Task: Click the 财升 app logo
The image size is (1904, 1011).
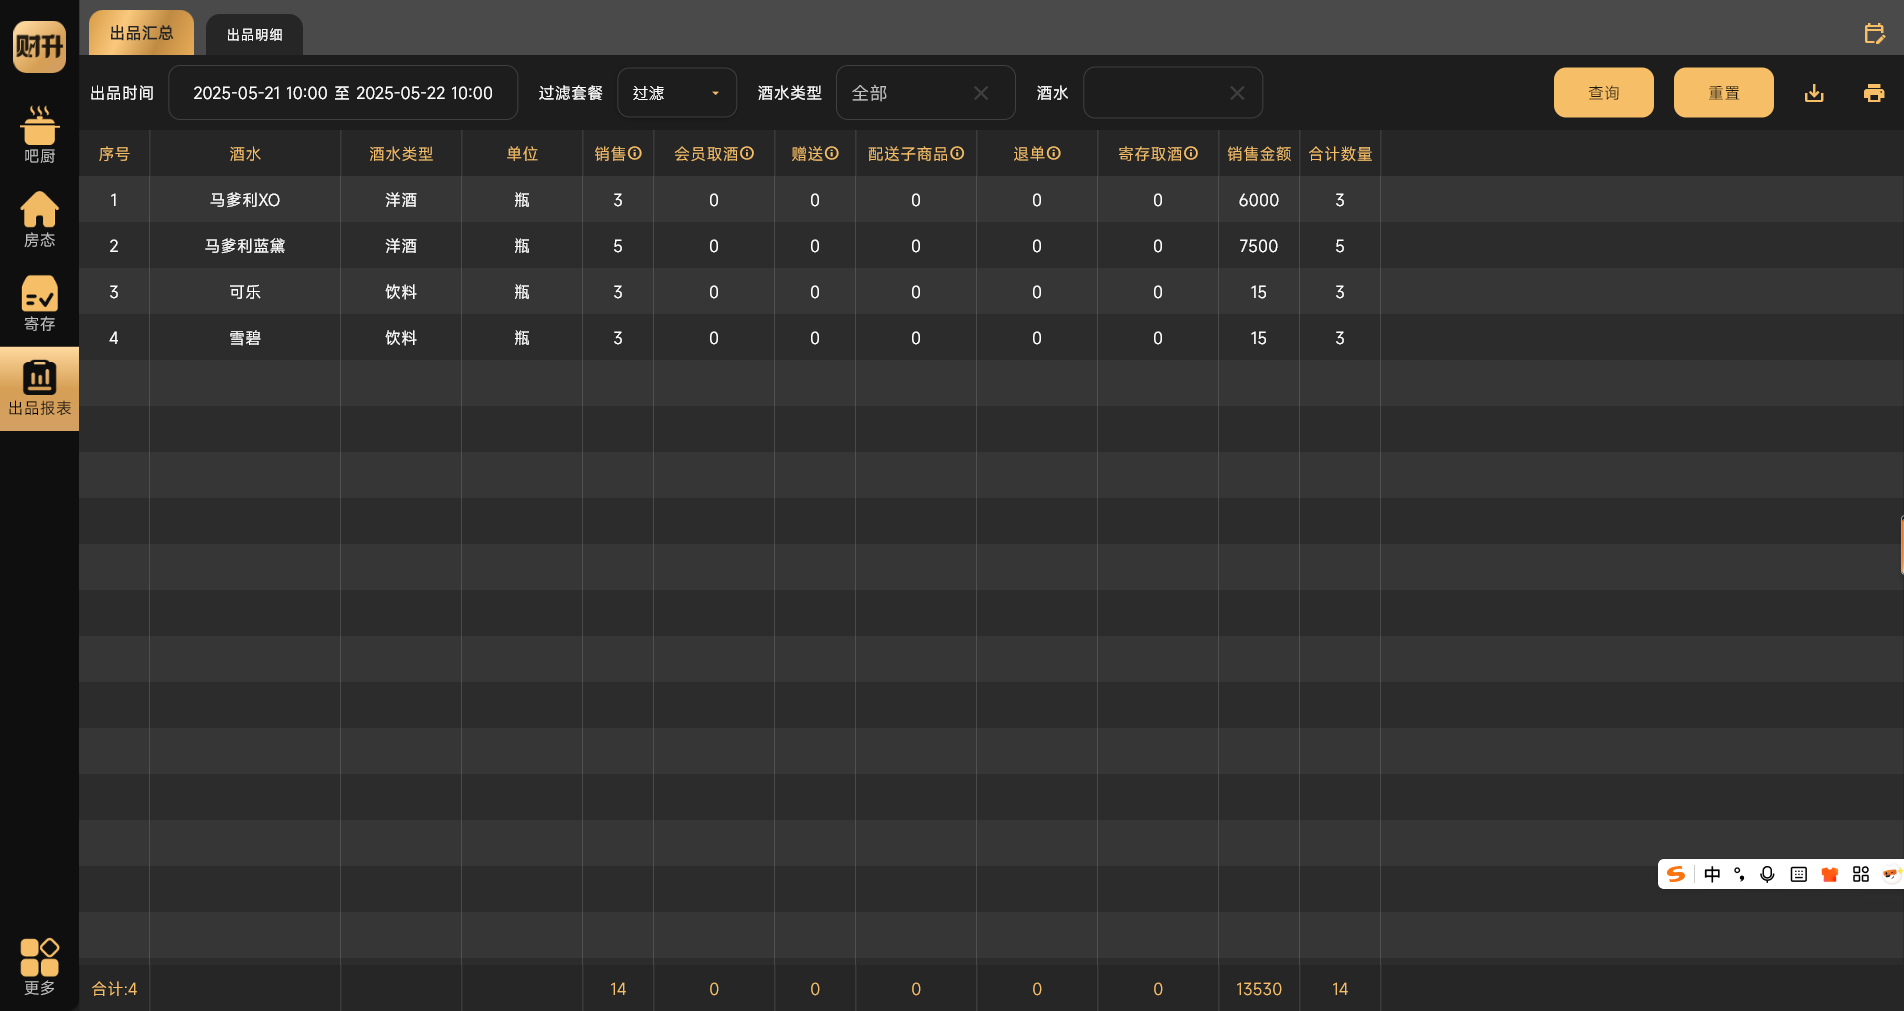Action: [39, 46]
